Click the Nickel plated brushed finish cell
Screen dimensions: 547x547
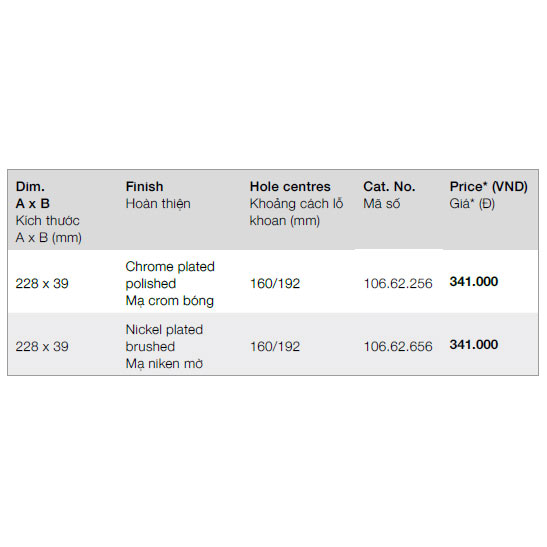164,346
